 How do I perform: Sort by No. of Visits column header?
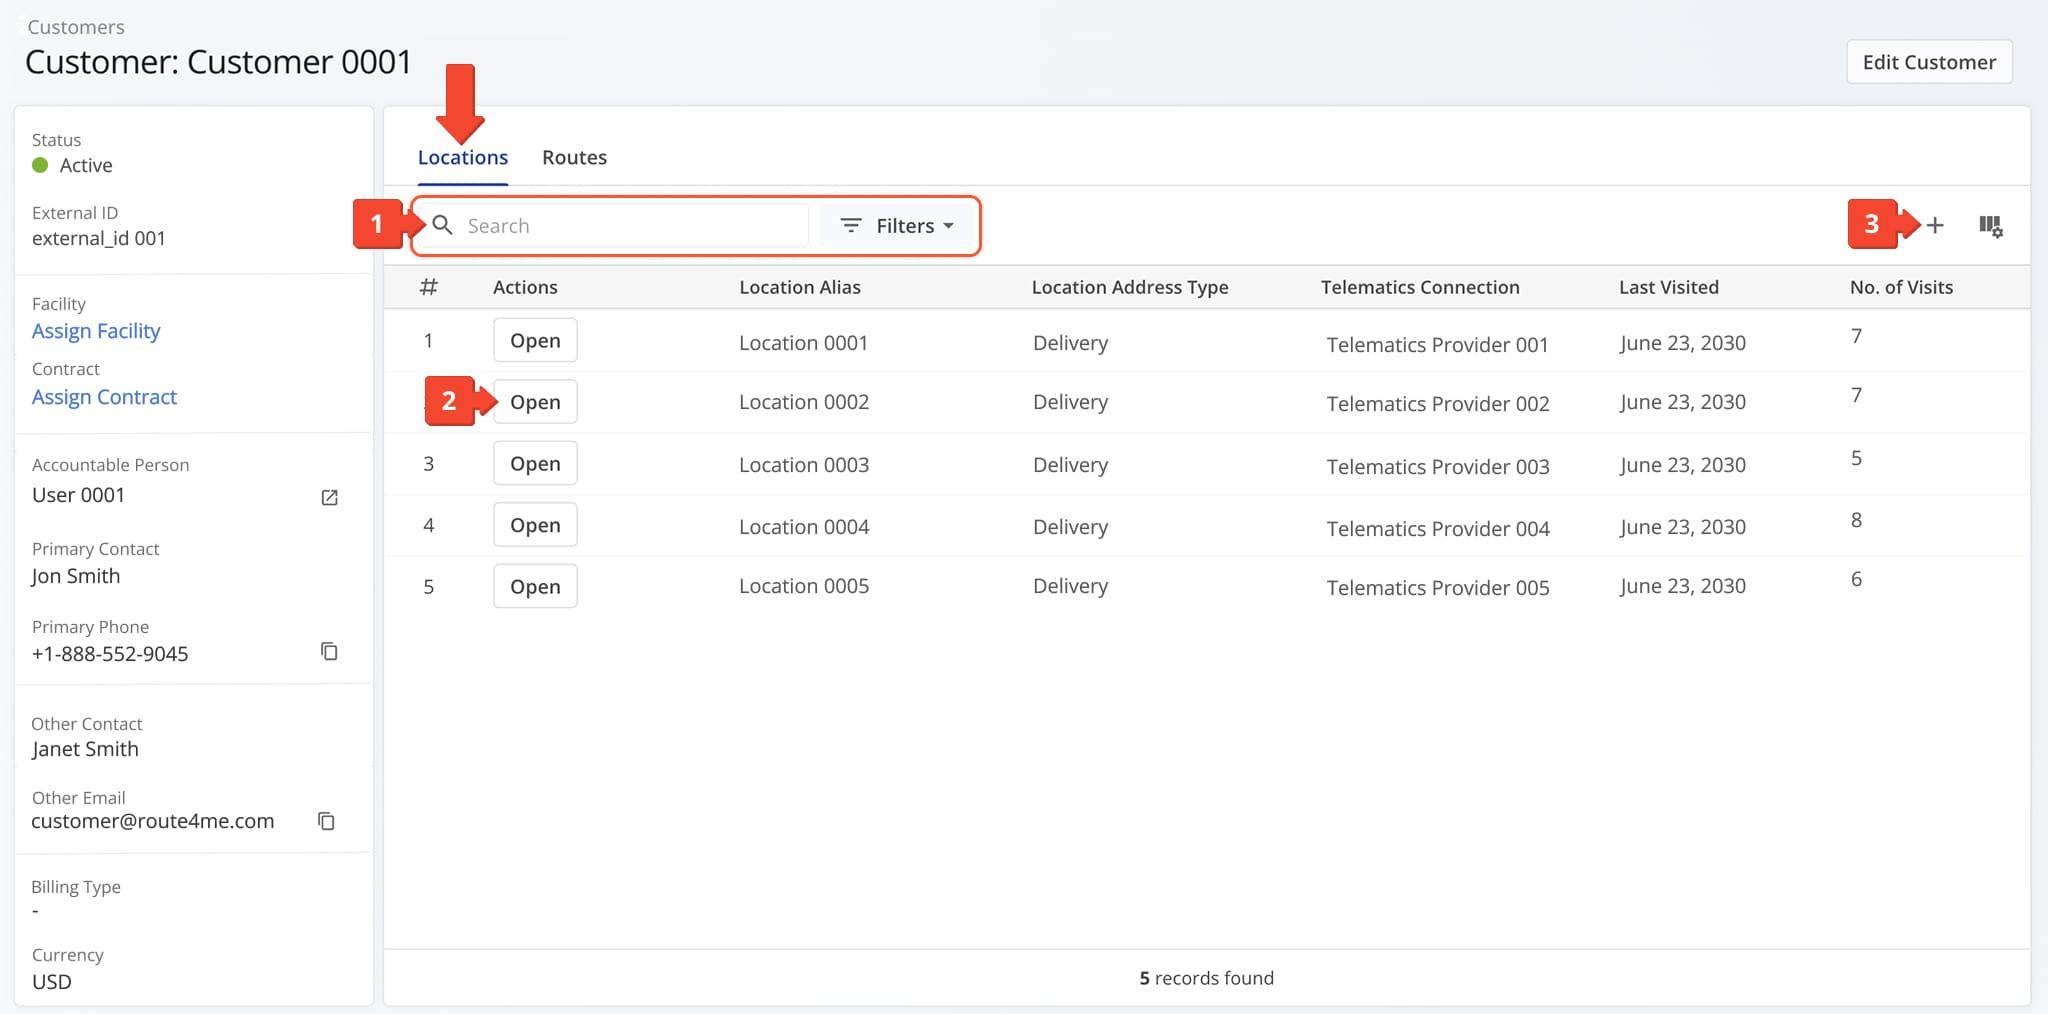coord(1900,287)
